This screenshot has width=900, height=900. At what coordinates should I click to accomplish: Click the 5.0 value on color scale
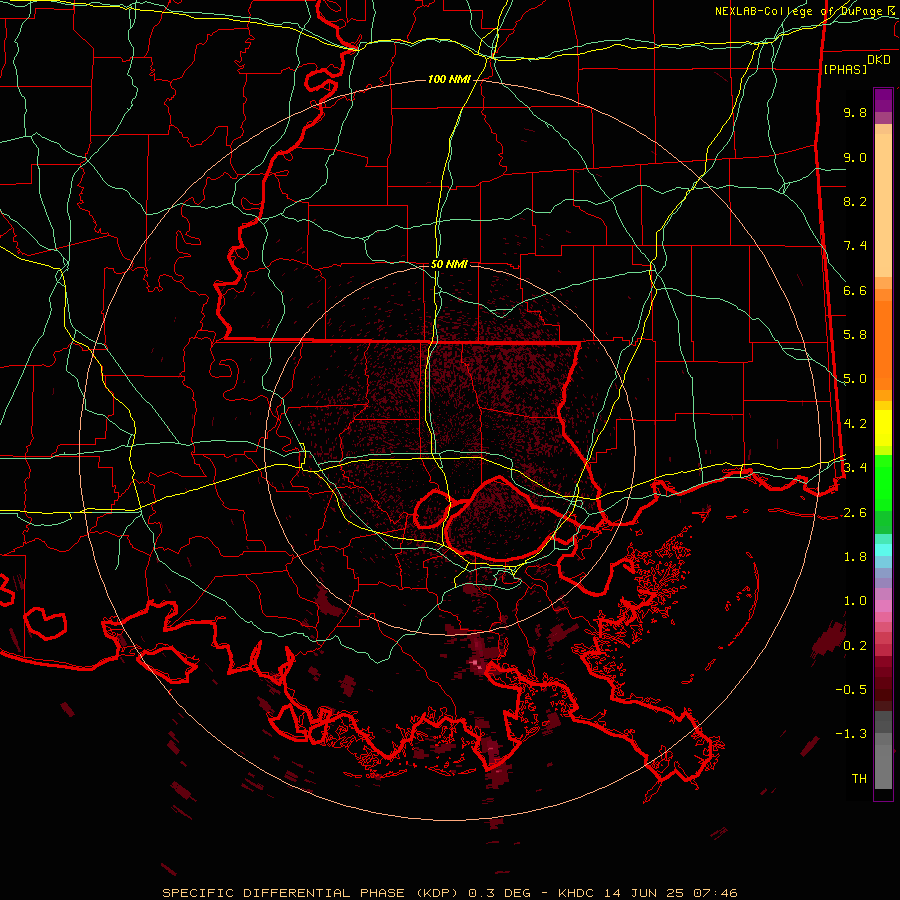click(855, 379)
